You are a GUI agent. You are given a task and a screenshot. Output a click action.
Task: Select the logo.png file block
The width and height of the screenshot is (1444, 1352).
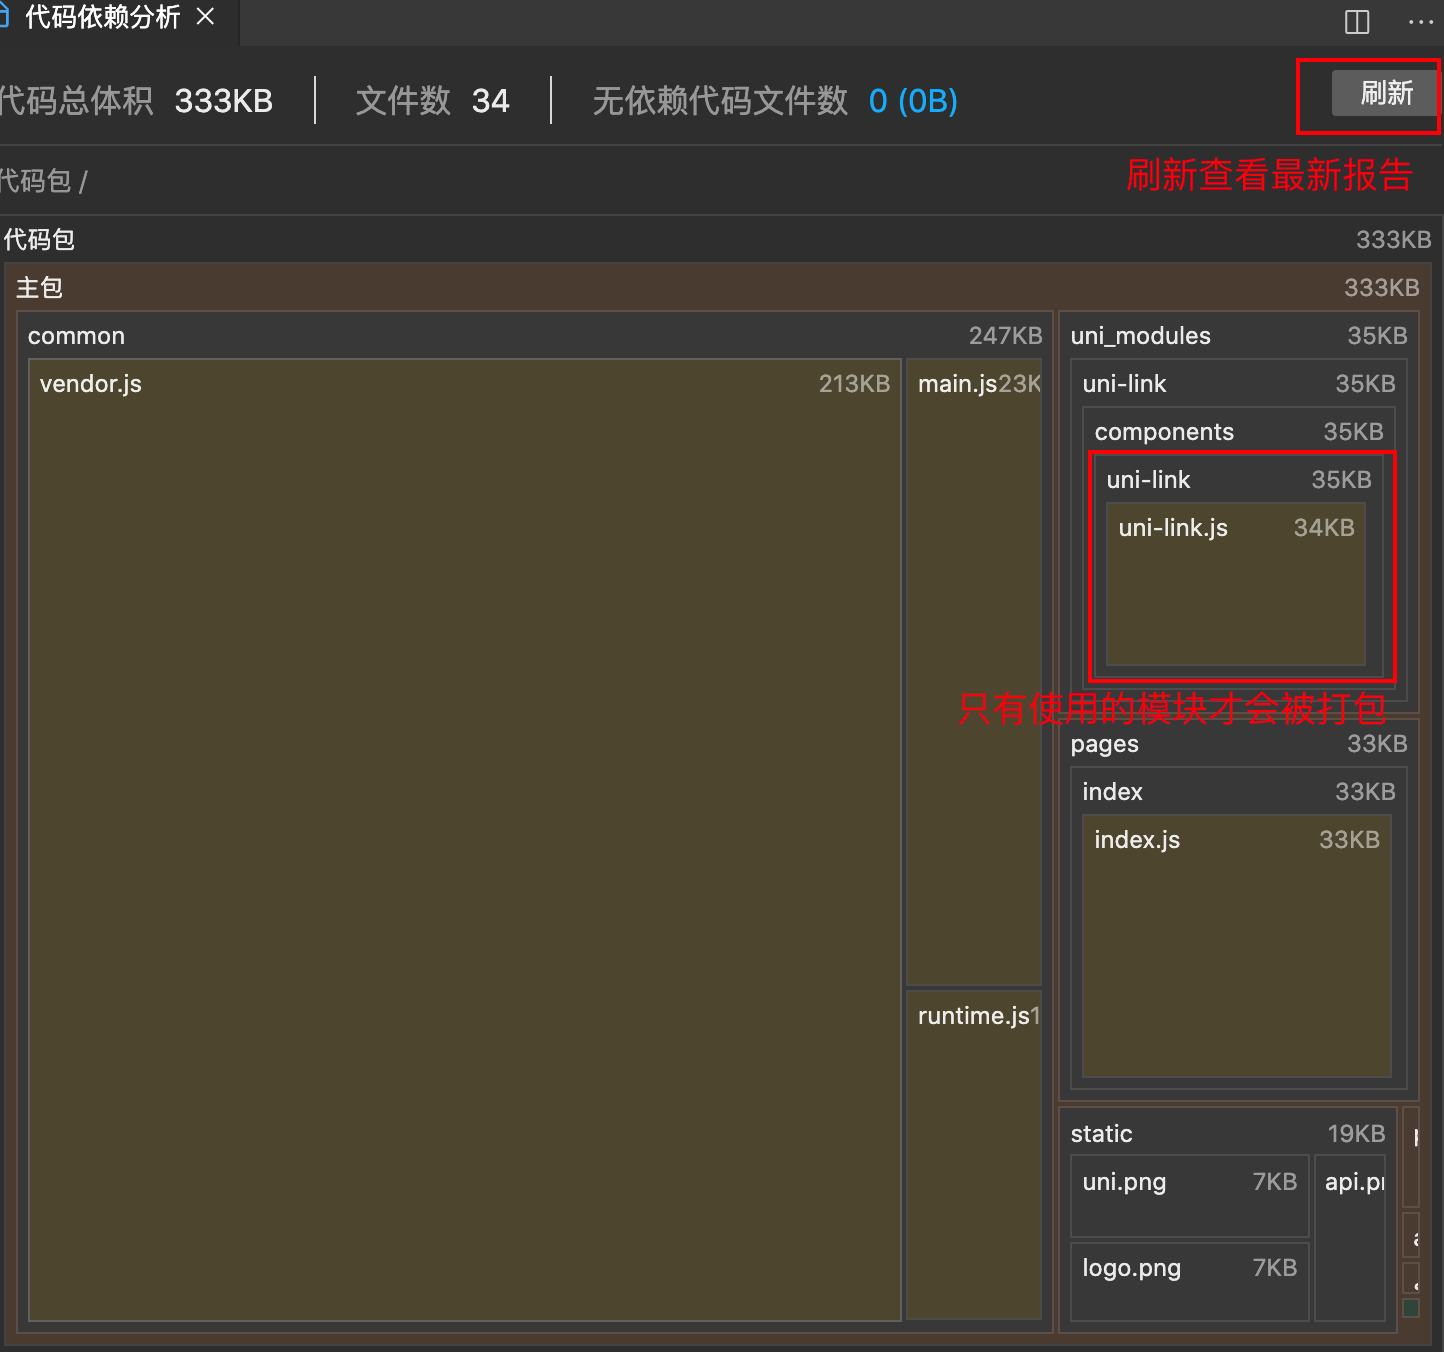pyautogui.click(x=1188, y=1280)
